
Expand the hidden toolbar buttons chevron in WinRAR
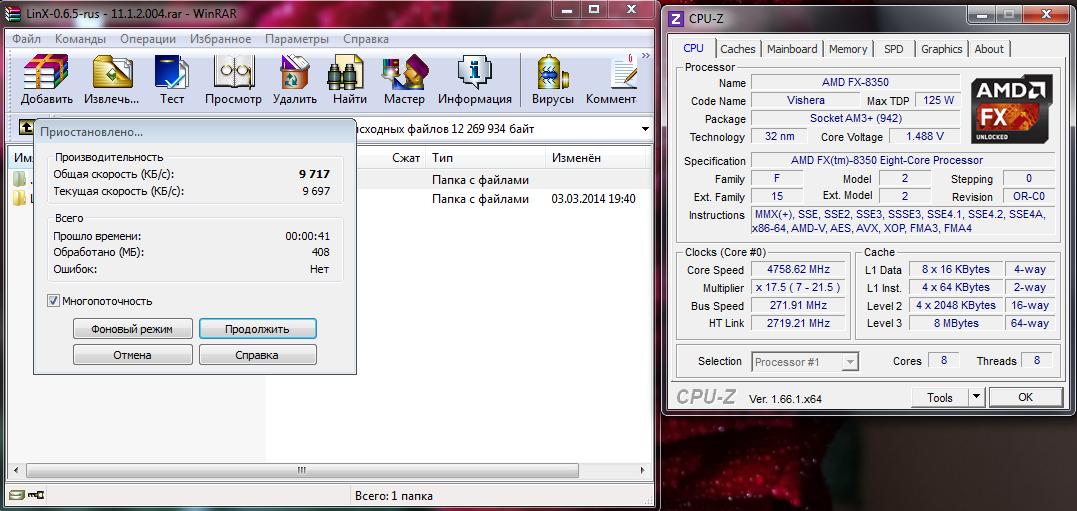(645, 56)
